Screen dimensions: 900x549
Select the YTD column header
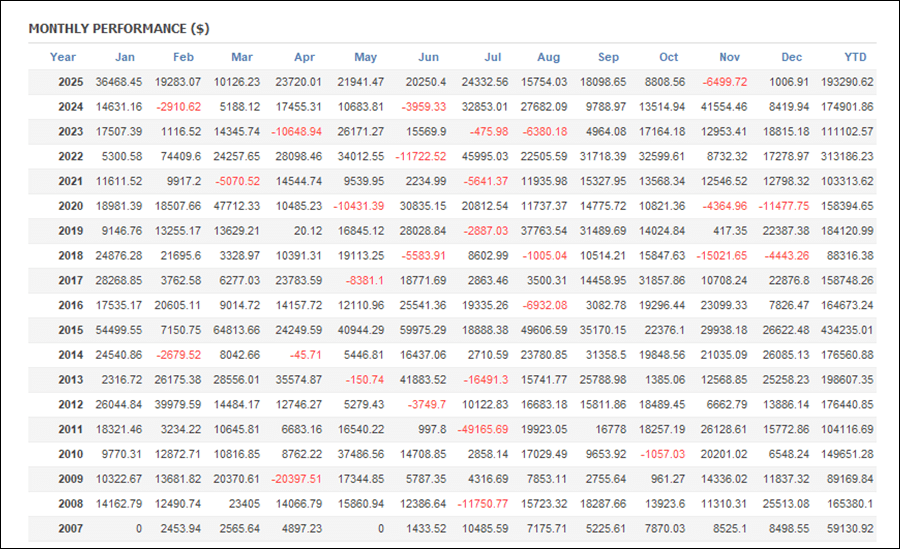click(855, 57)
